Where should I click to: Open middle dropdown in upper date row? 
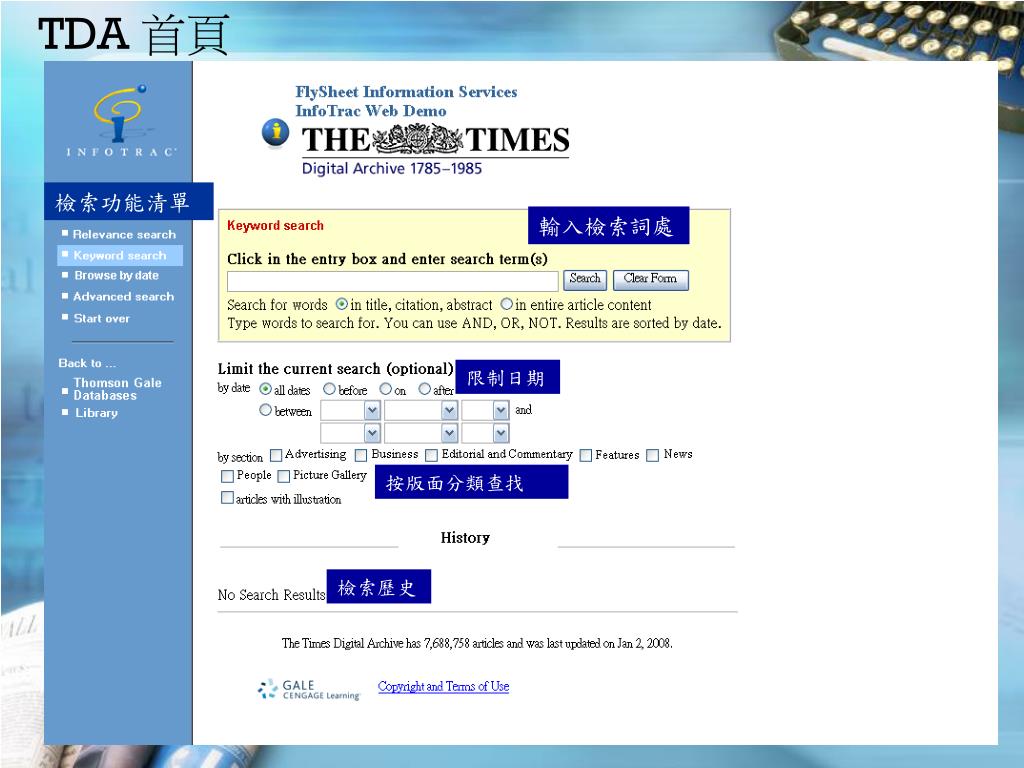coord(421,411)
